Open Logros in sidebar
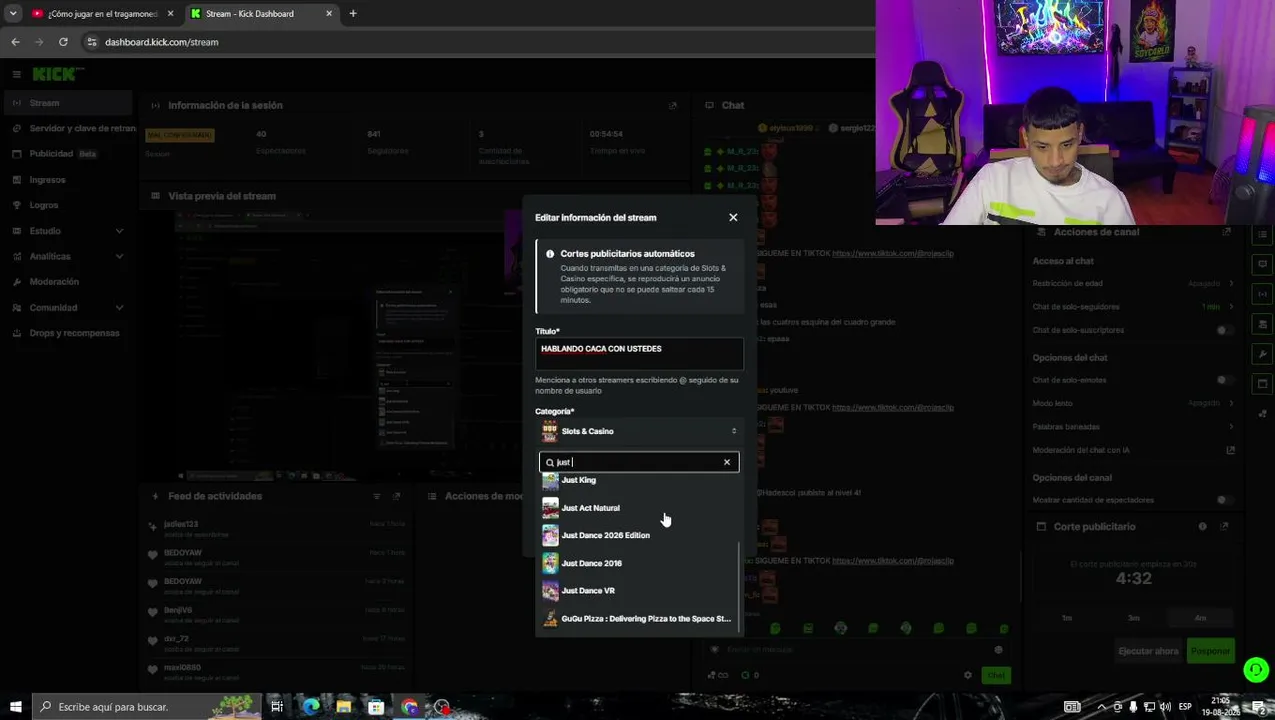 pyautogui.click(x=70, y=205)
